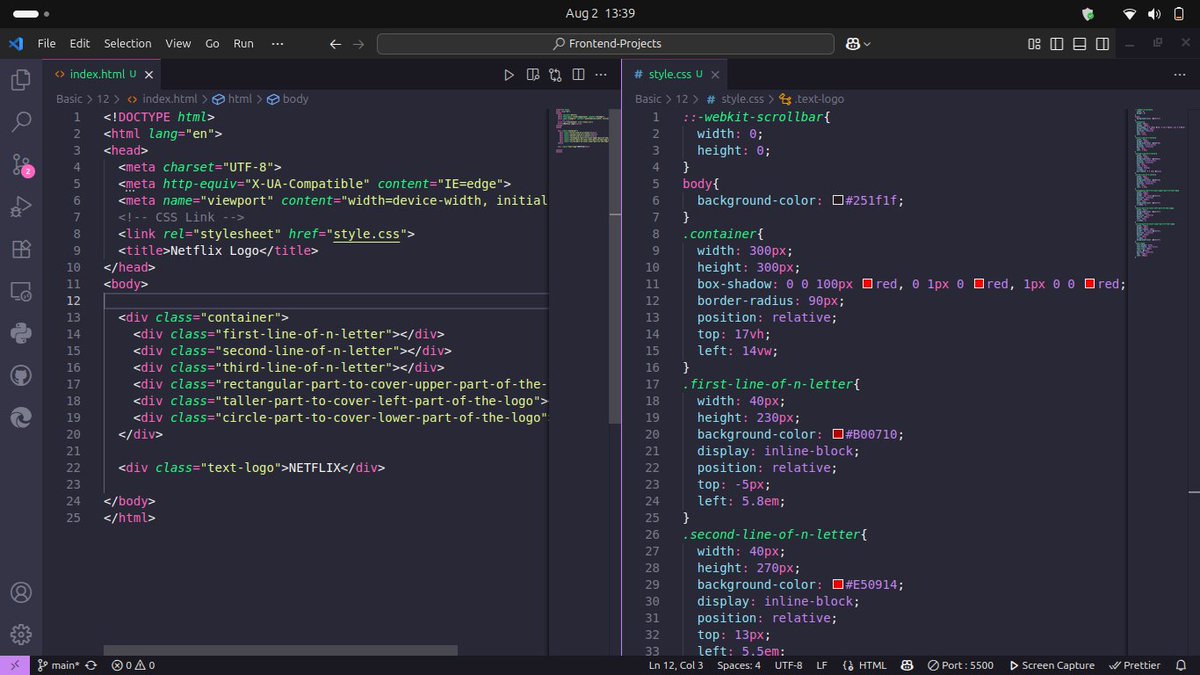Image resolution: width=1200 pixels, height=675 pixels.
Task: Open the 12 breadcrumb in style.css editor
Action: click(x=682, y=99)
